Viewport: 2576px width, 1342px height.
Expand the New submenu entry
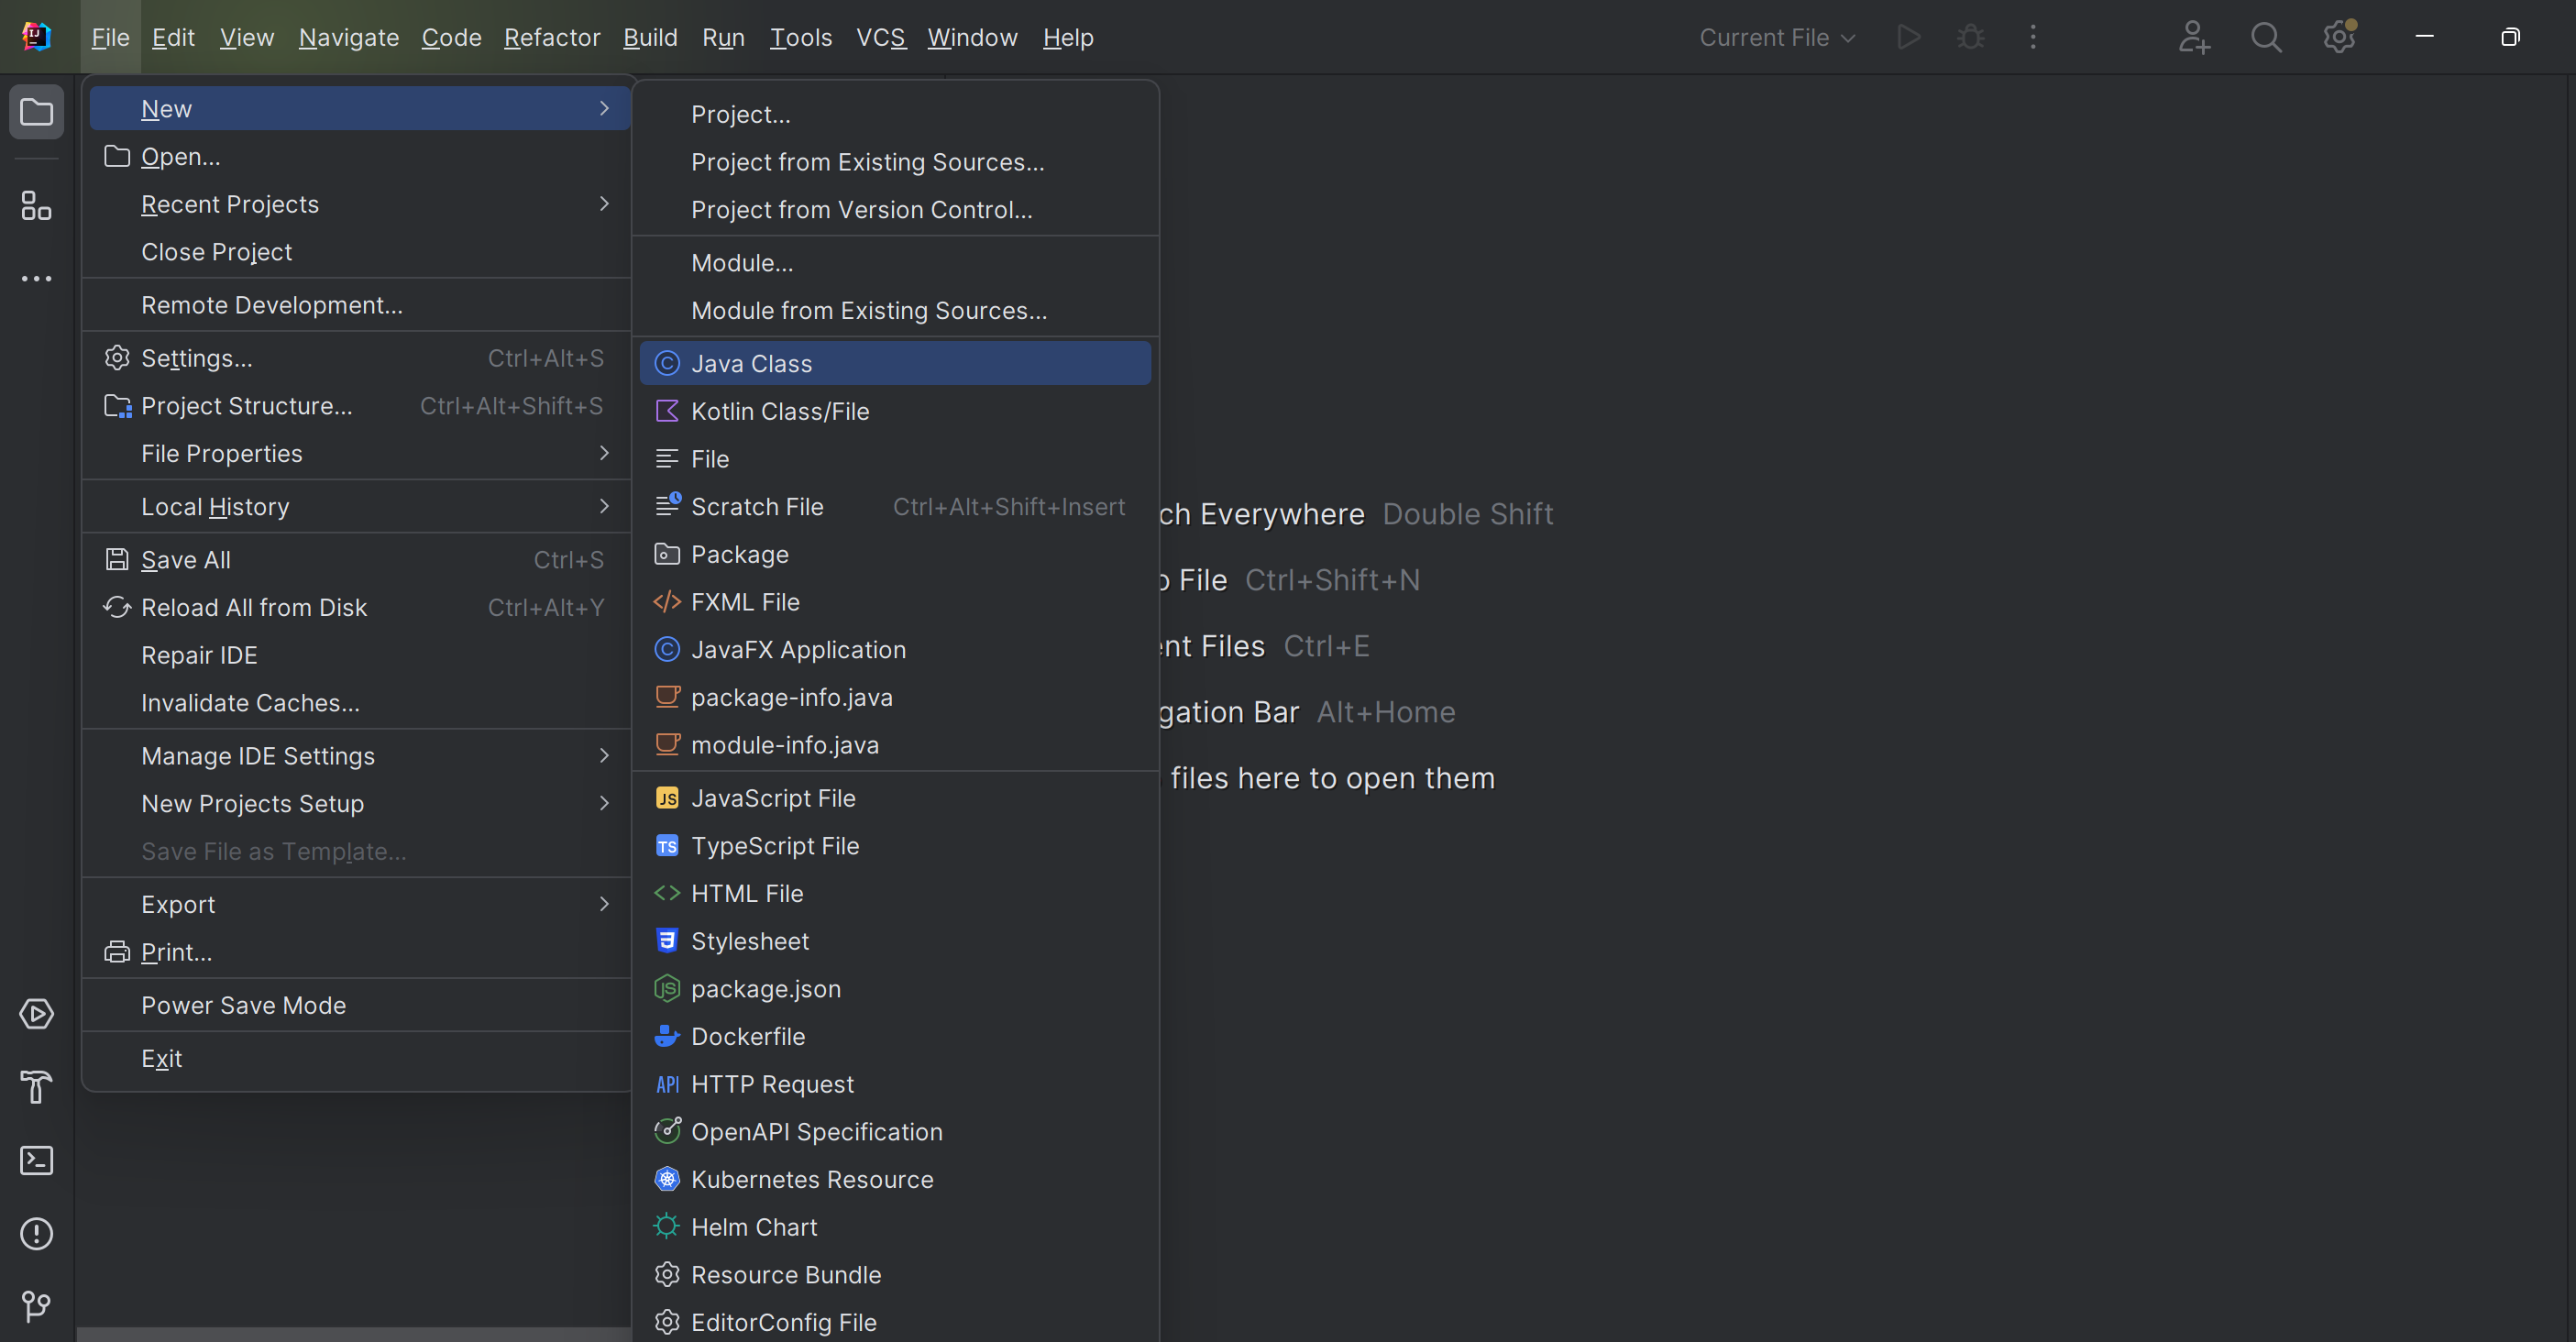[360, 108]
